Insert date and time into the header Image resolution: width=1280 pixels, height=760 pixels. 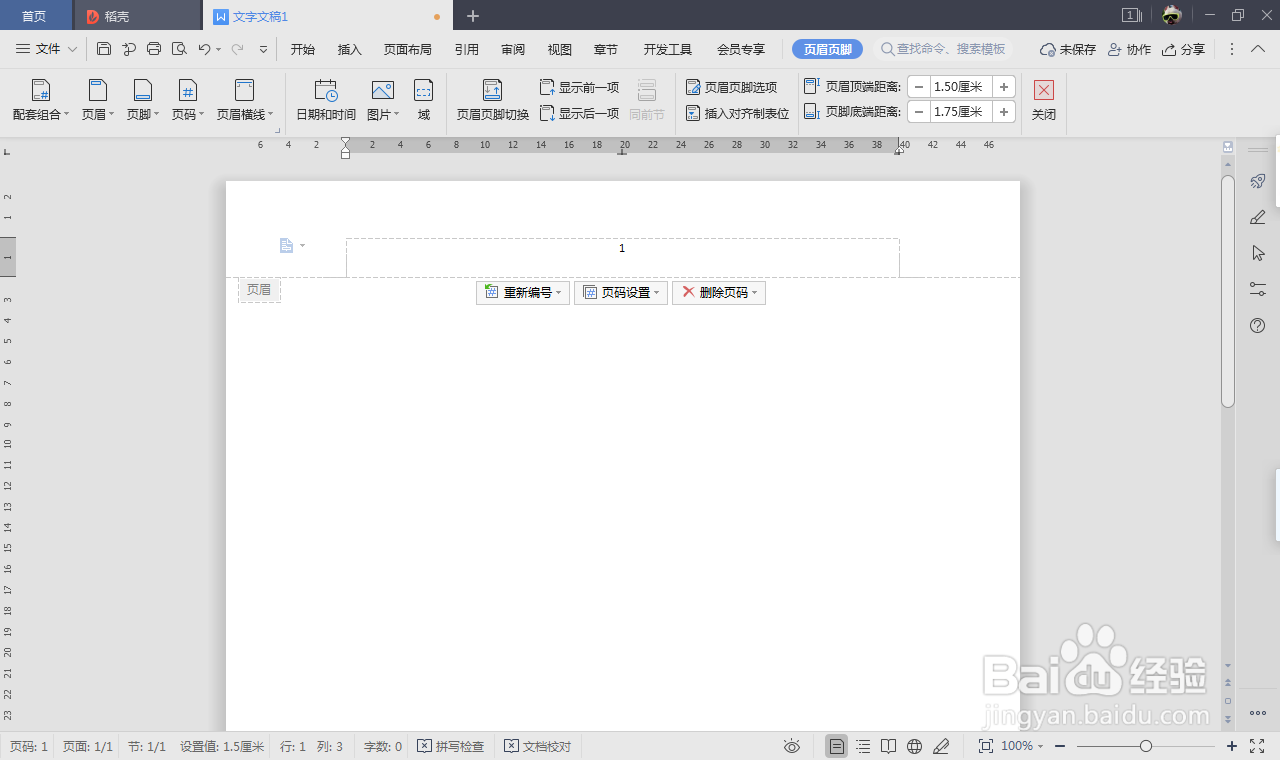click(x=326, y=100)
